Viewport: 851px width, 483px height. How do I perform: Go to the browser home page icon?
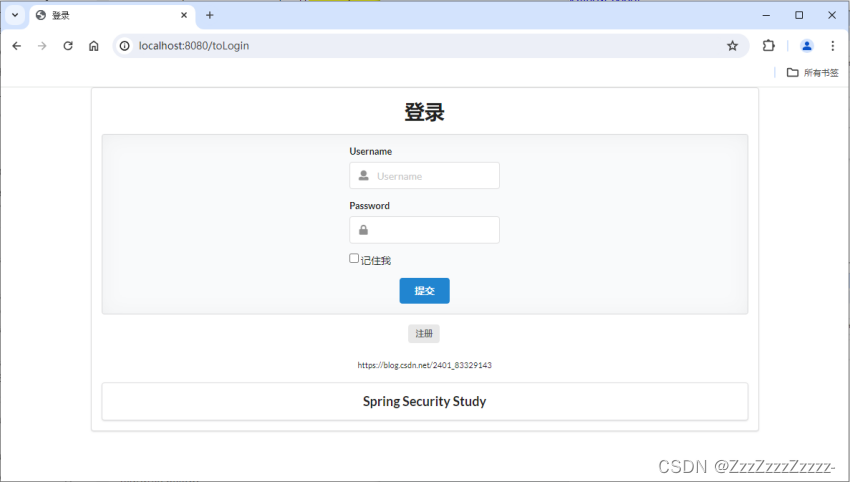click(94, 46)
